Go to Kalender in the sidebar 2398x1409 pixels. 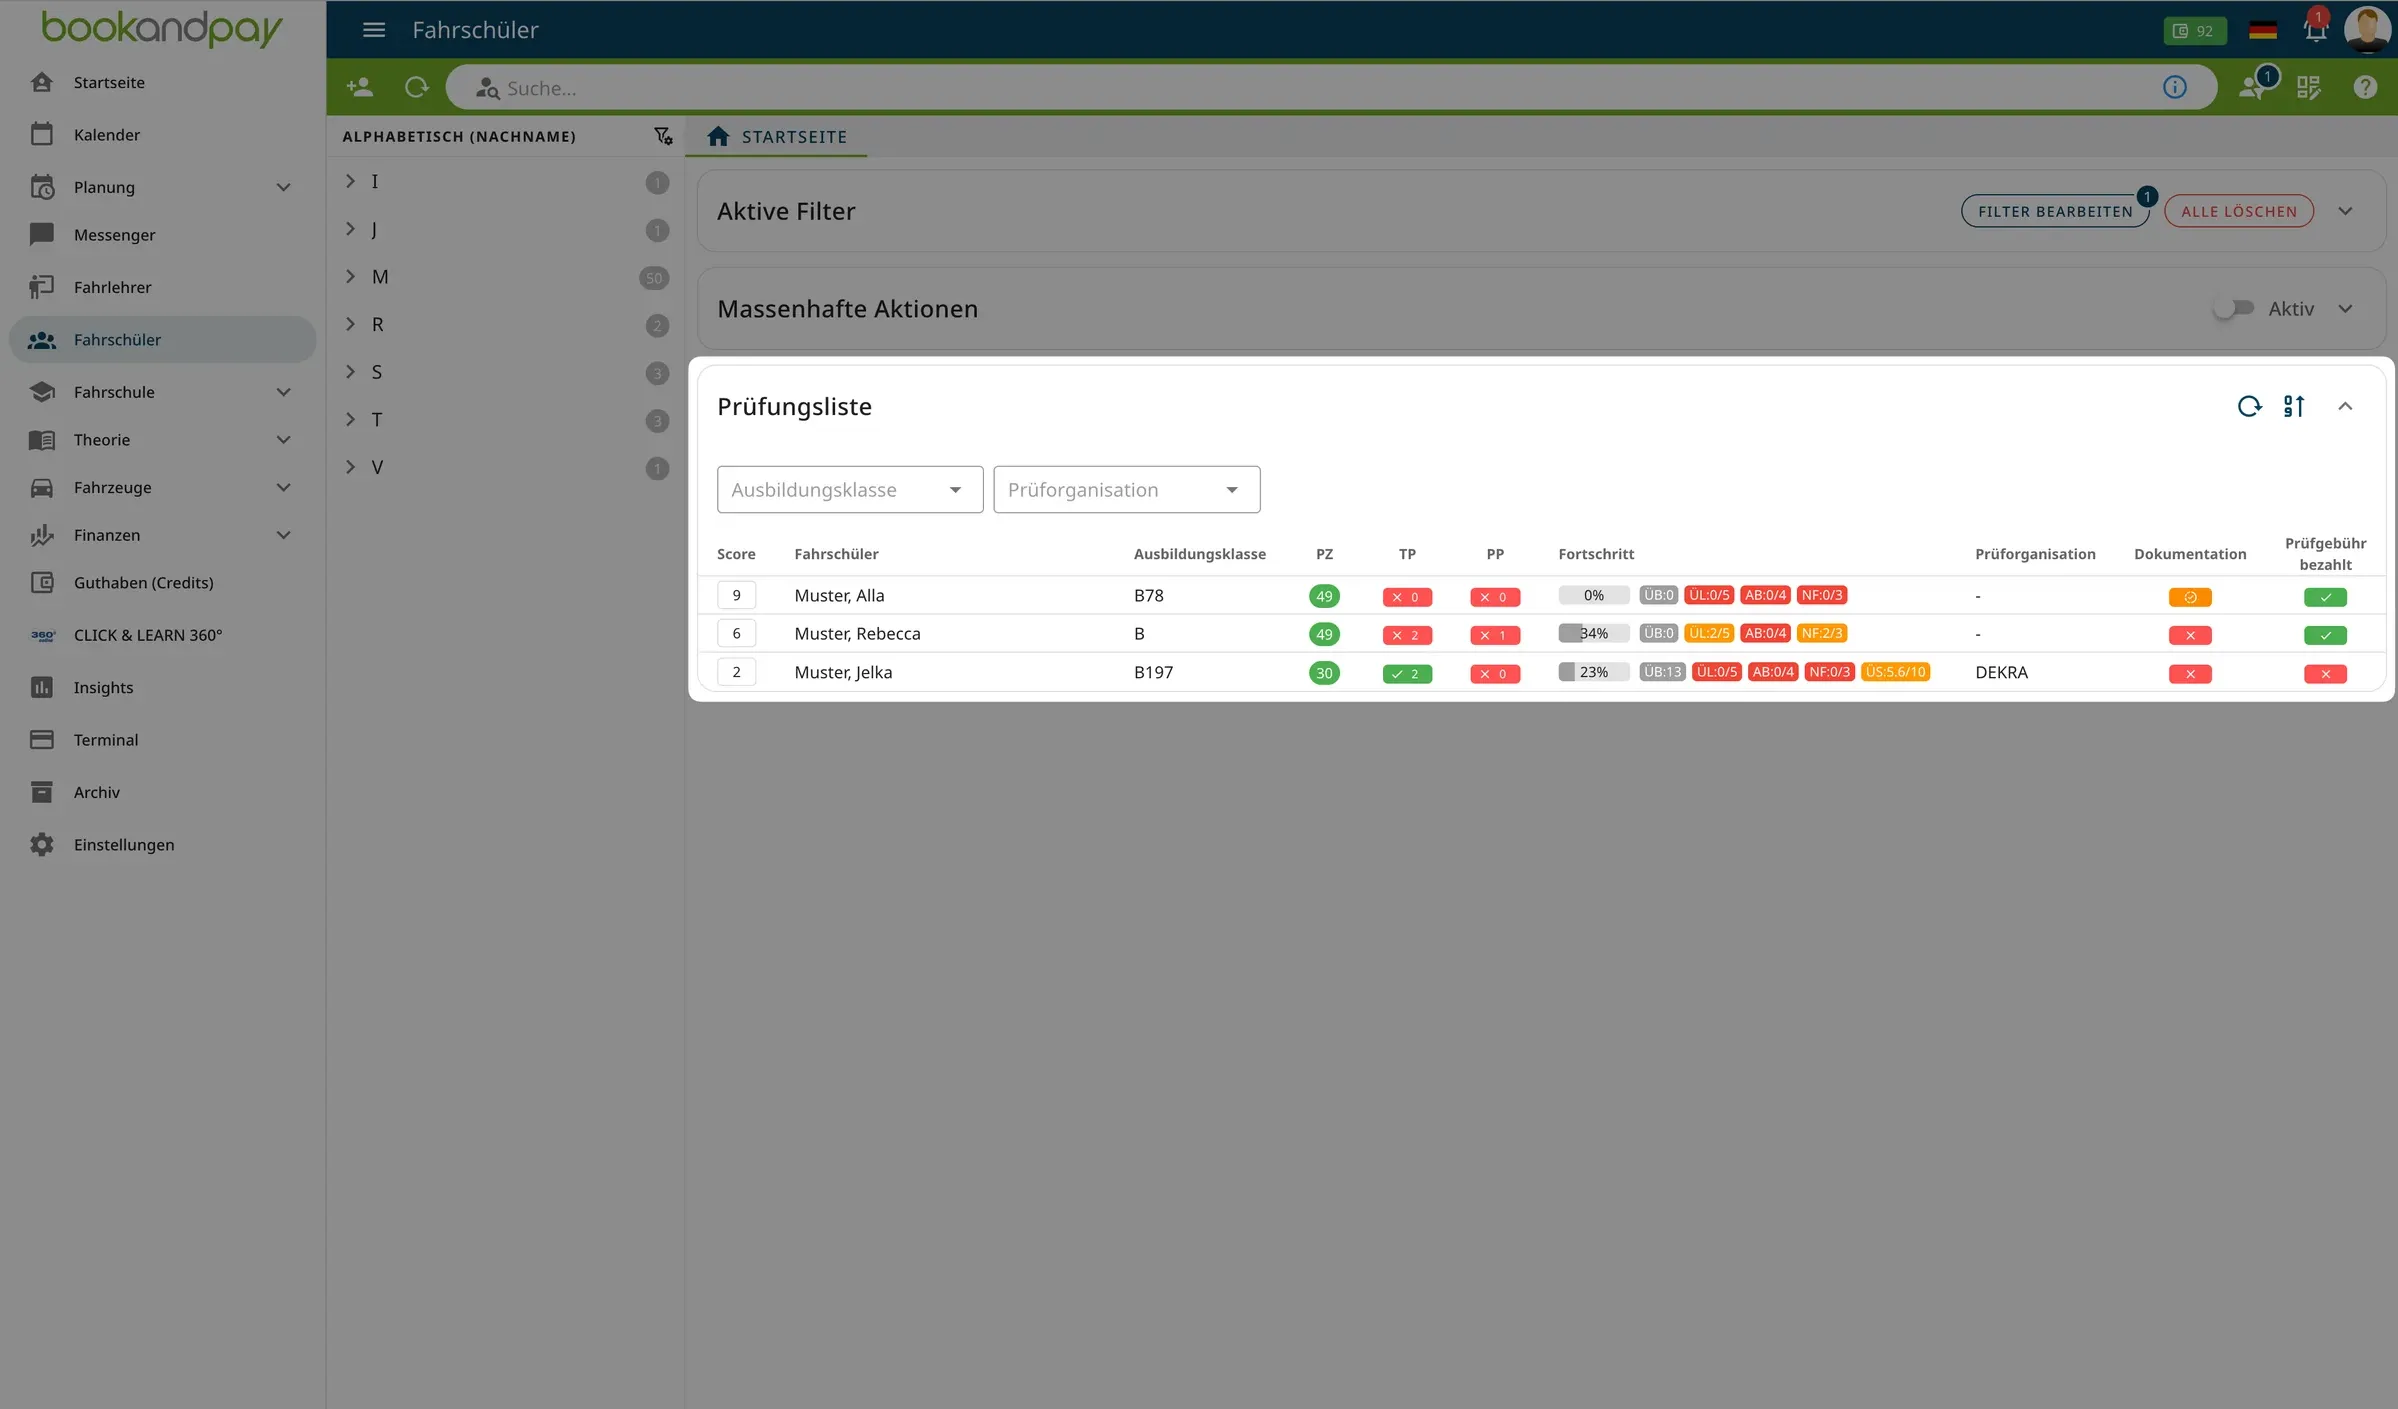(162, 135)
